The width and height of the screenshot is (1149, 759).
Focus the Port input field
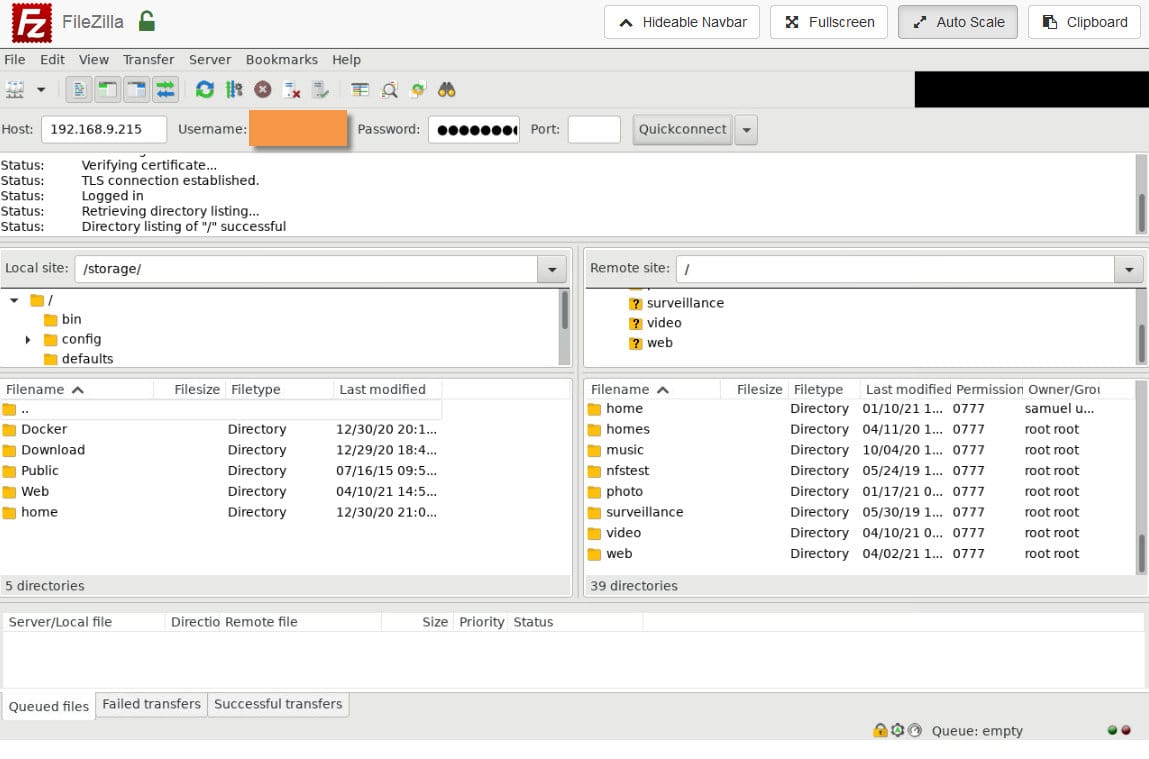[x=594, y=130]
